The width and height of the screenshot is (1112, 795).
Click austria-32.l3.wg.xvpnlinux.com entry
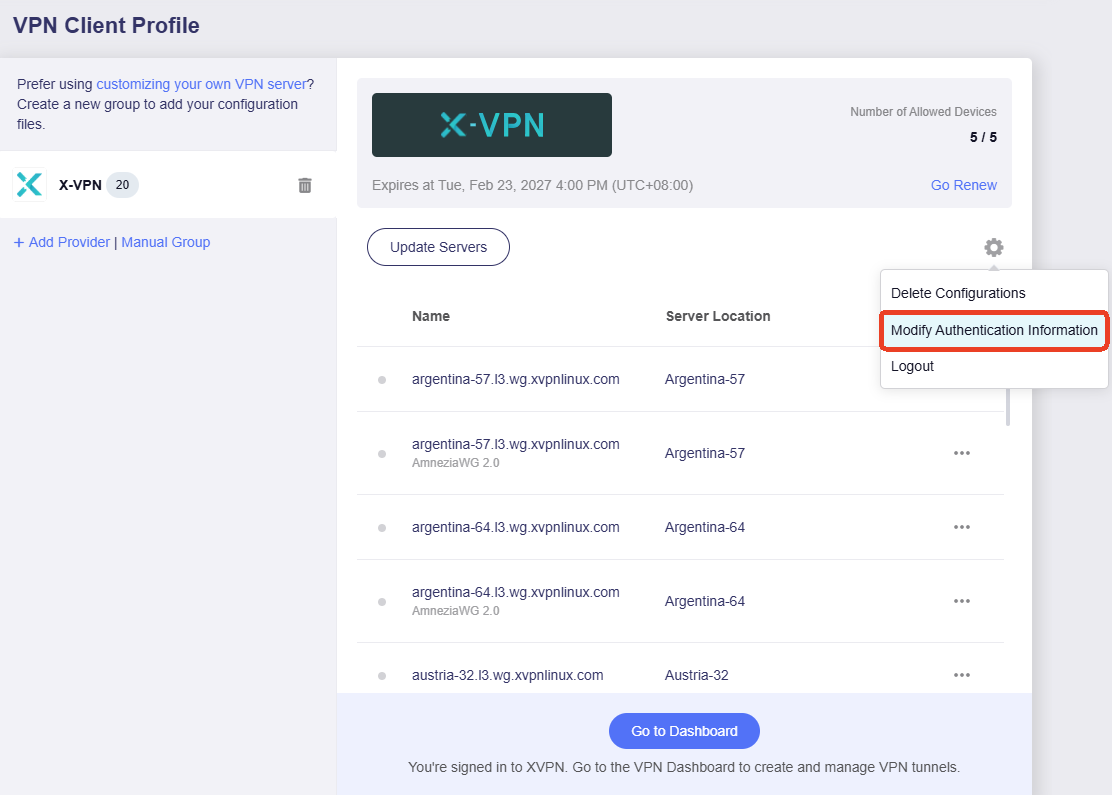pos(508,674)
